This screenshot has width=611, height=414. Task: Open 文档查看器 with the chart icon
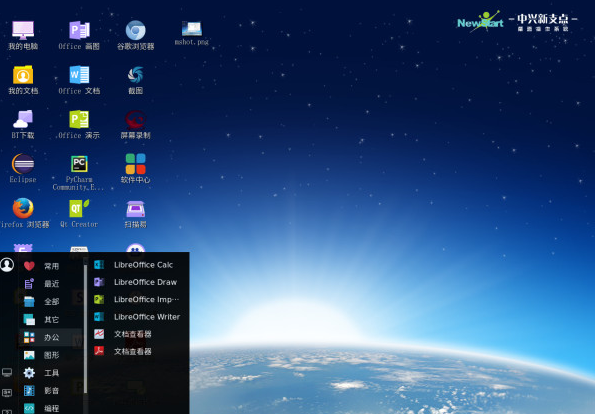138,334
